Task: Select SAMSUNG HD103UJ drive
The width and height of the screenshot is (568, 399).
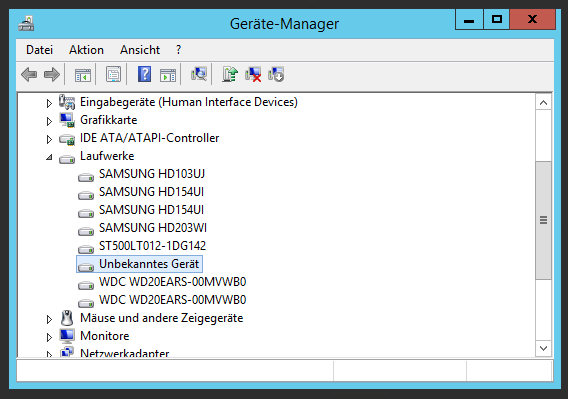Action: click(x=152, y=174)
